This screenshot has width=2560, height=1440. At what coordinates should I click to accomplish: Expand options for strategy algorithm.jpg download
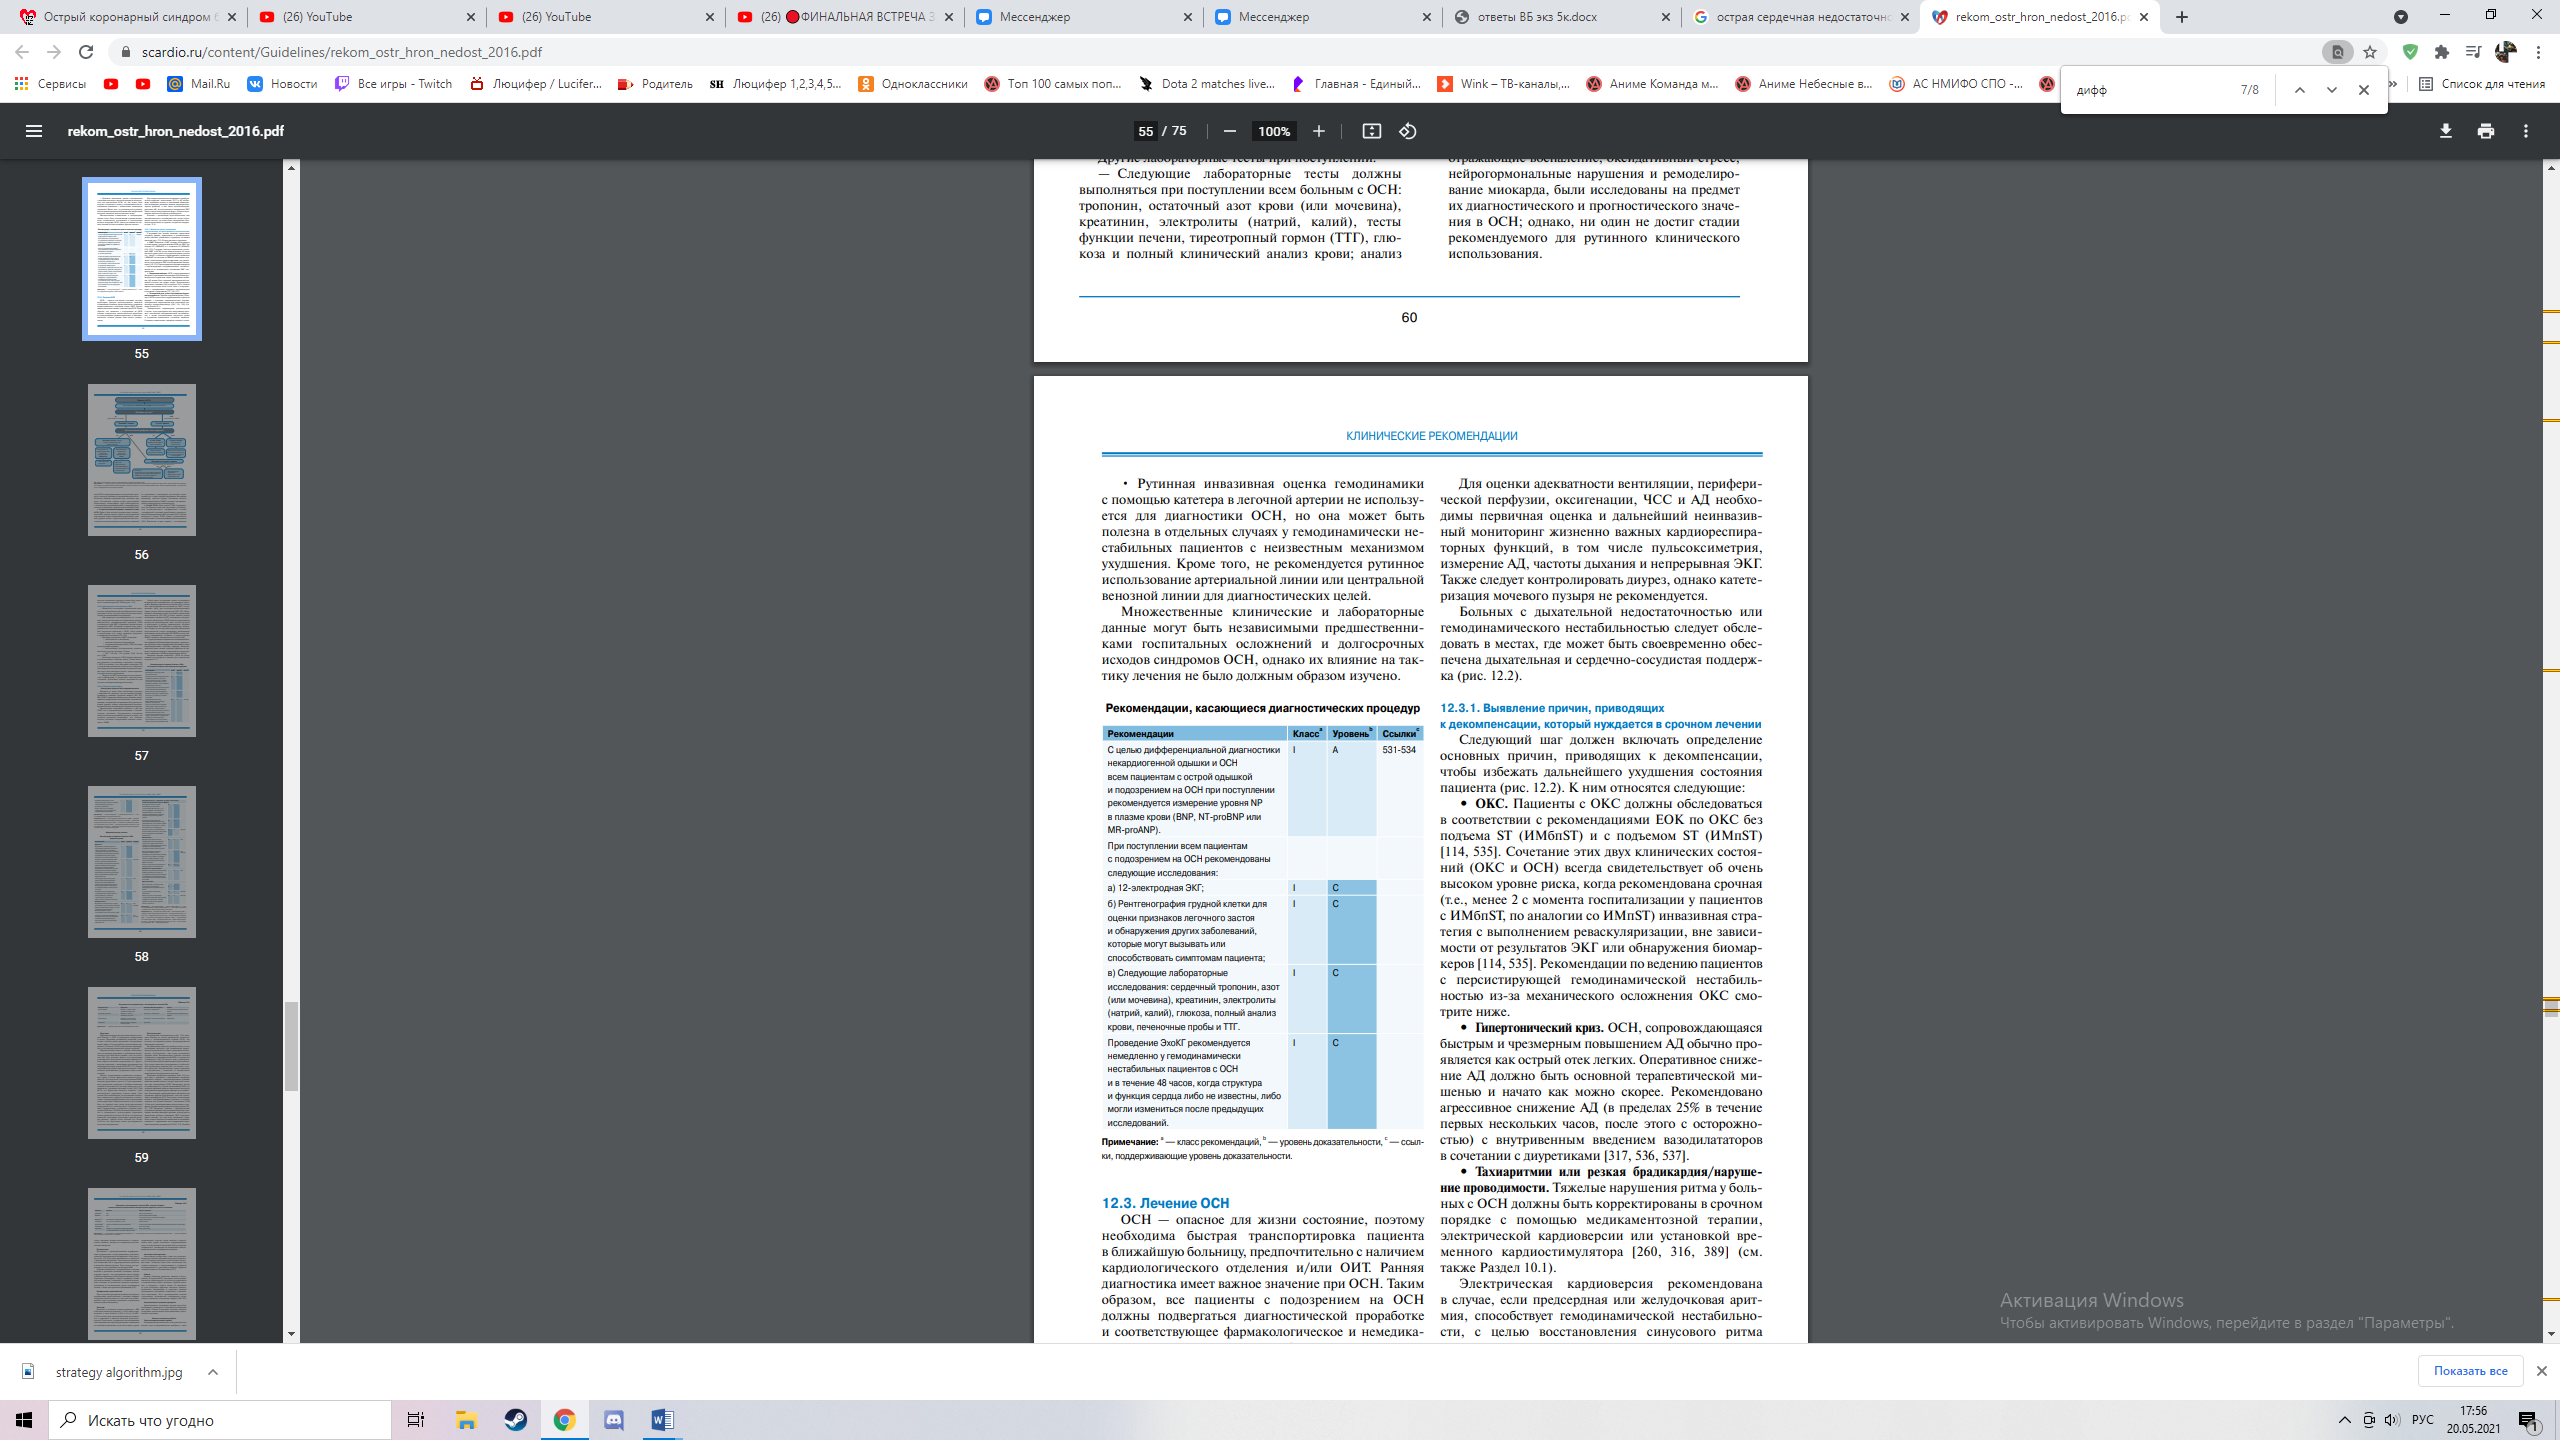pyautogui.click(x=212, y=1372)
